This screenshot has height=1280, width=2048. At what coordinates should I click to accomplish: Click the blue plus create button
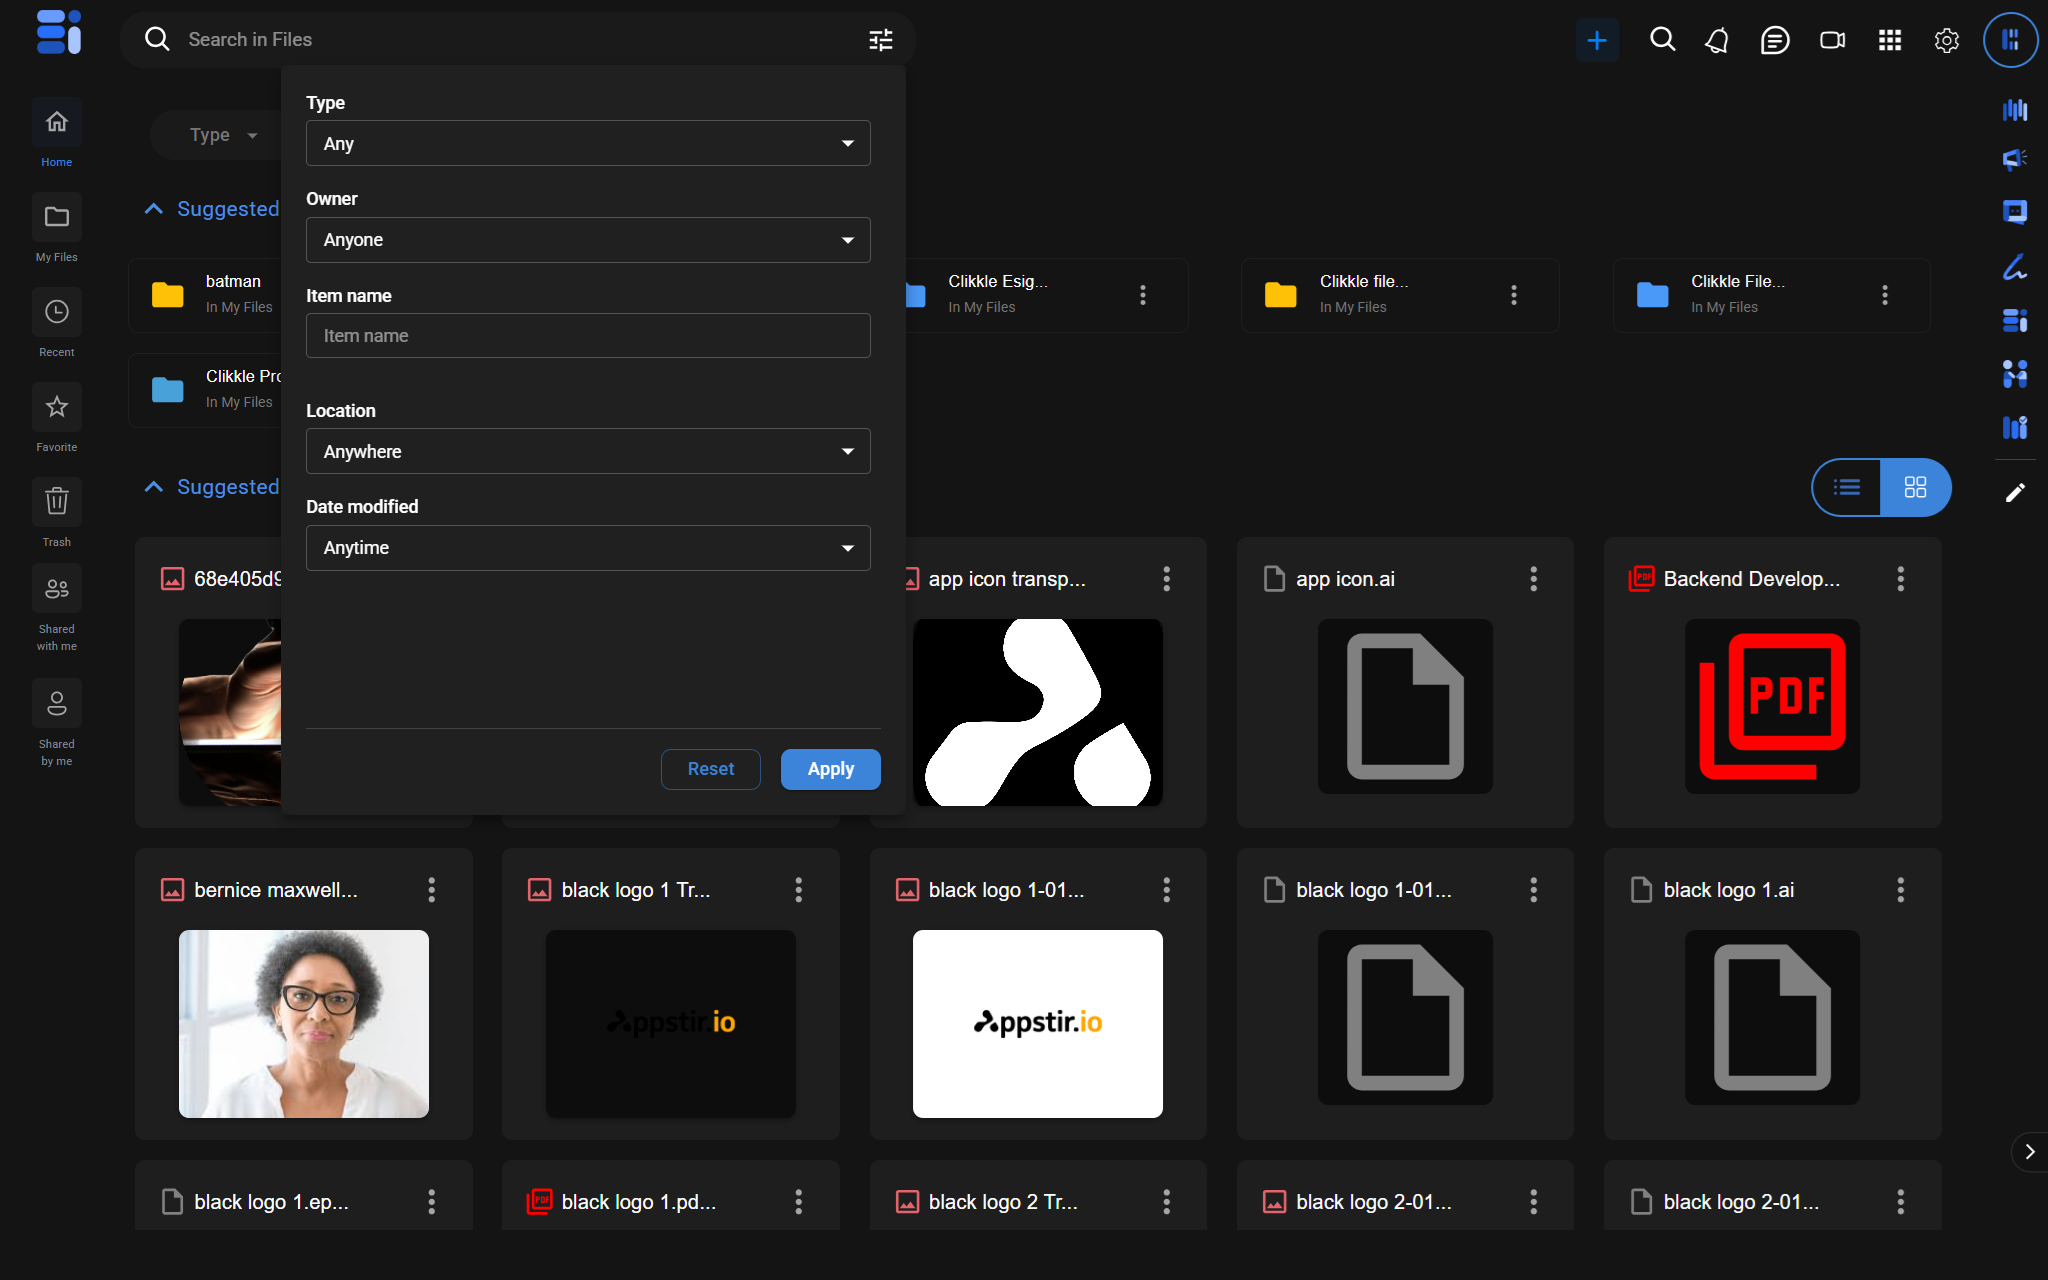point(1597,40)
